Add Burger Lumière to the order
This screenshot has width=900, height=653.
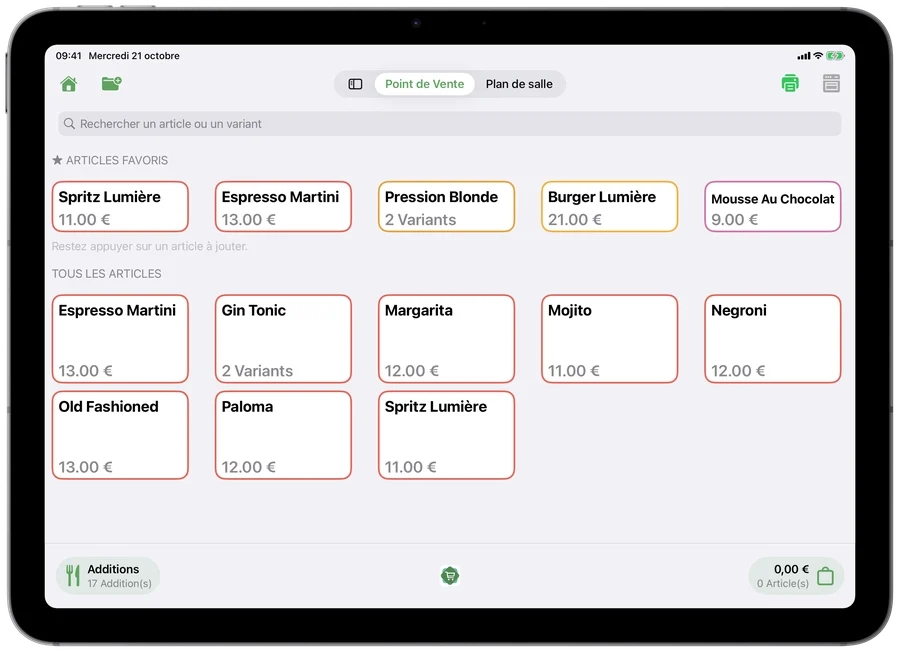pos(610,207)
